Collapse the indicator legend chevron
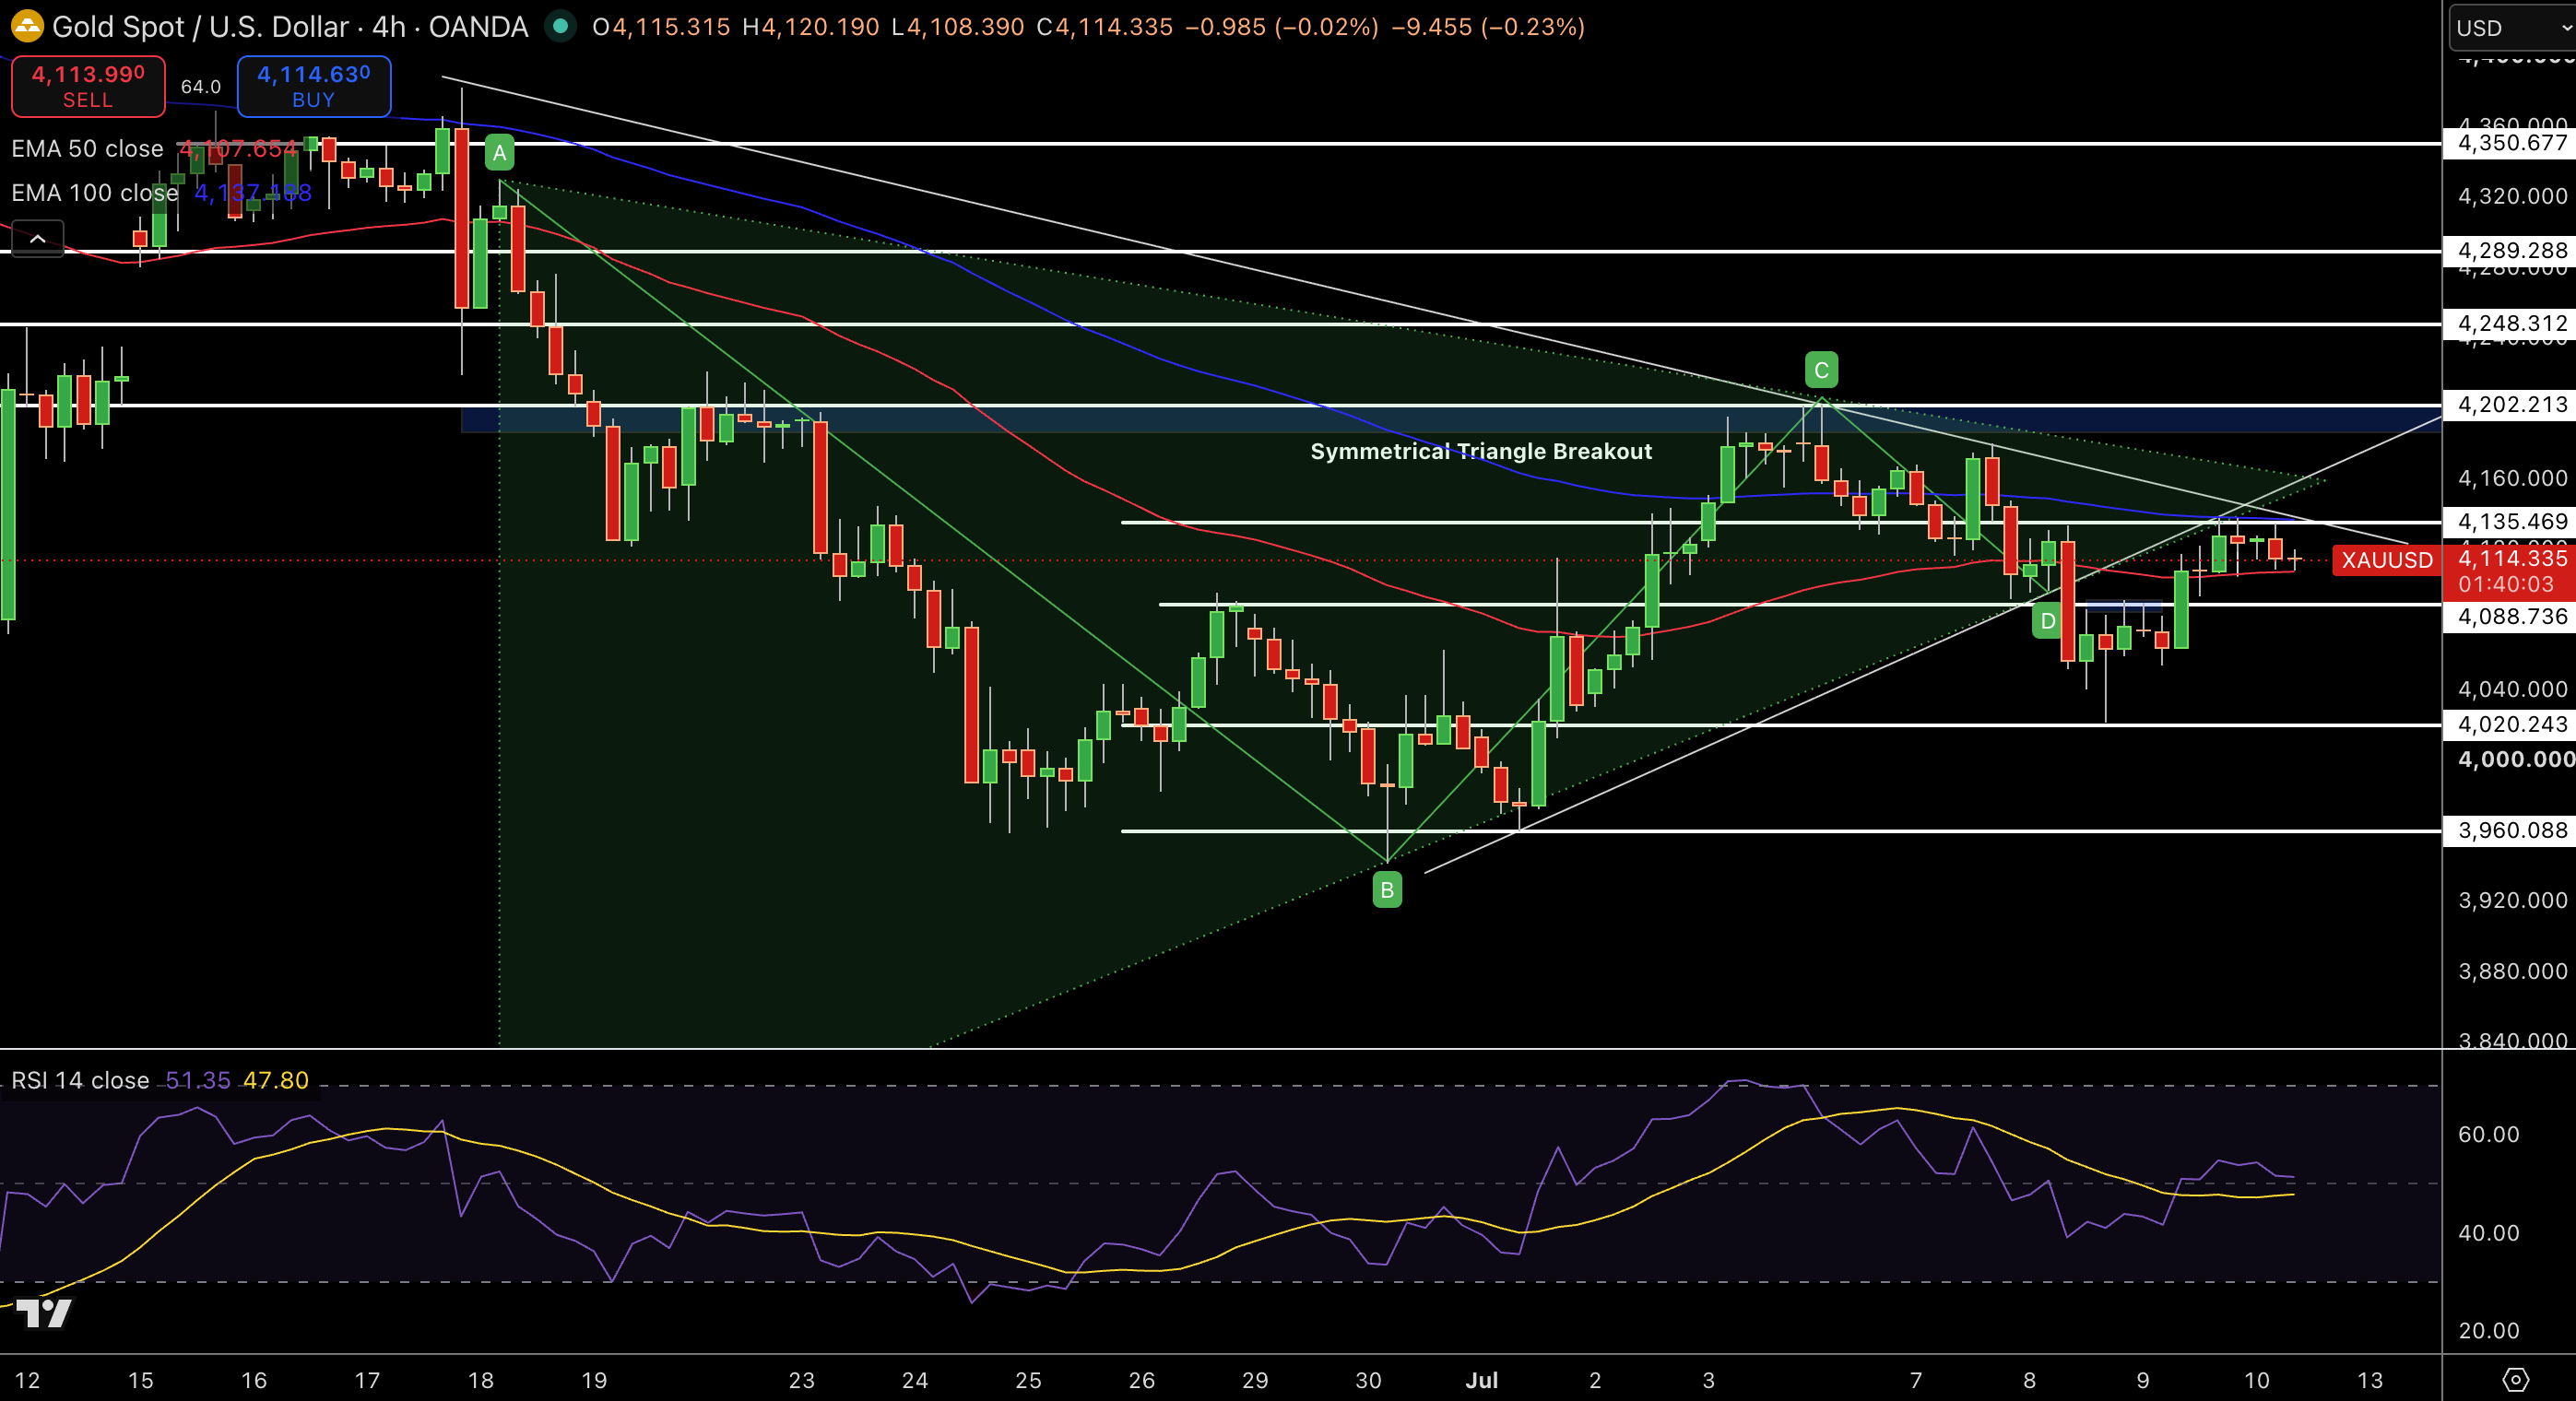 37,239
